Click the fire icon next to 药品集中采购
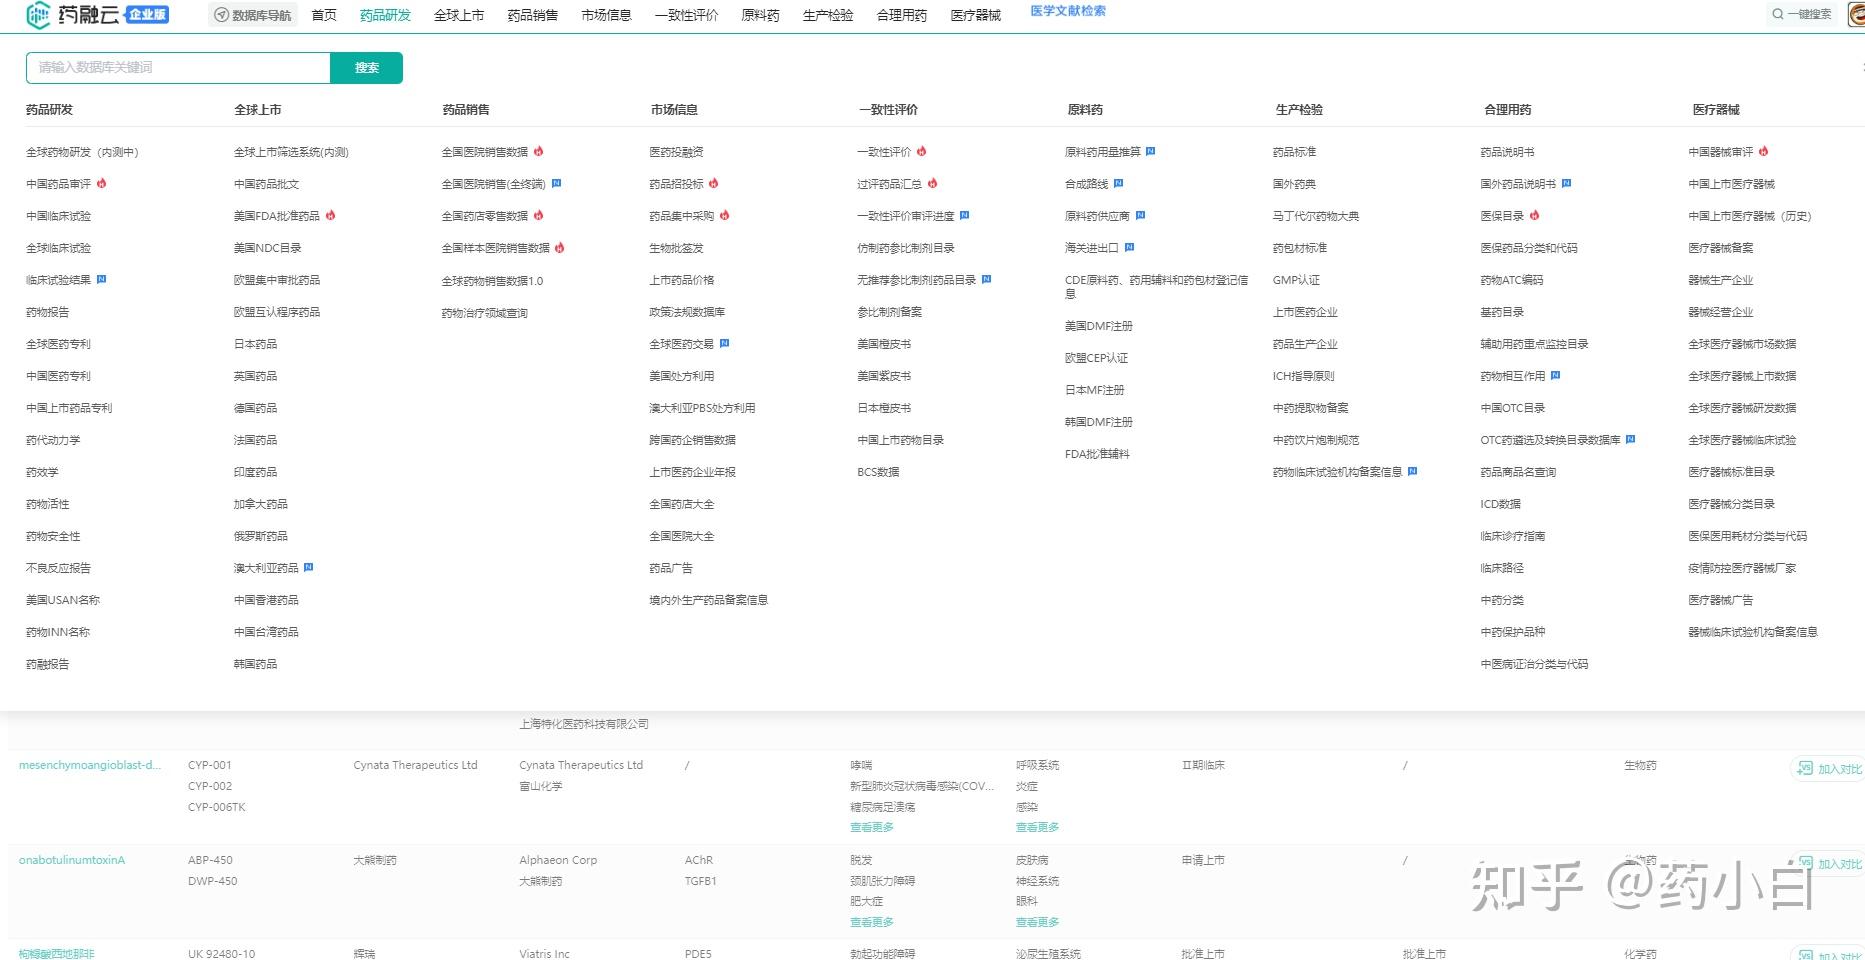 click(726, 215)
